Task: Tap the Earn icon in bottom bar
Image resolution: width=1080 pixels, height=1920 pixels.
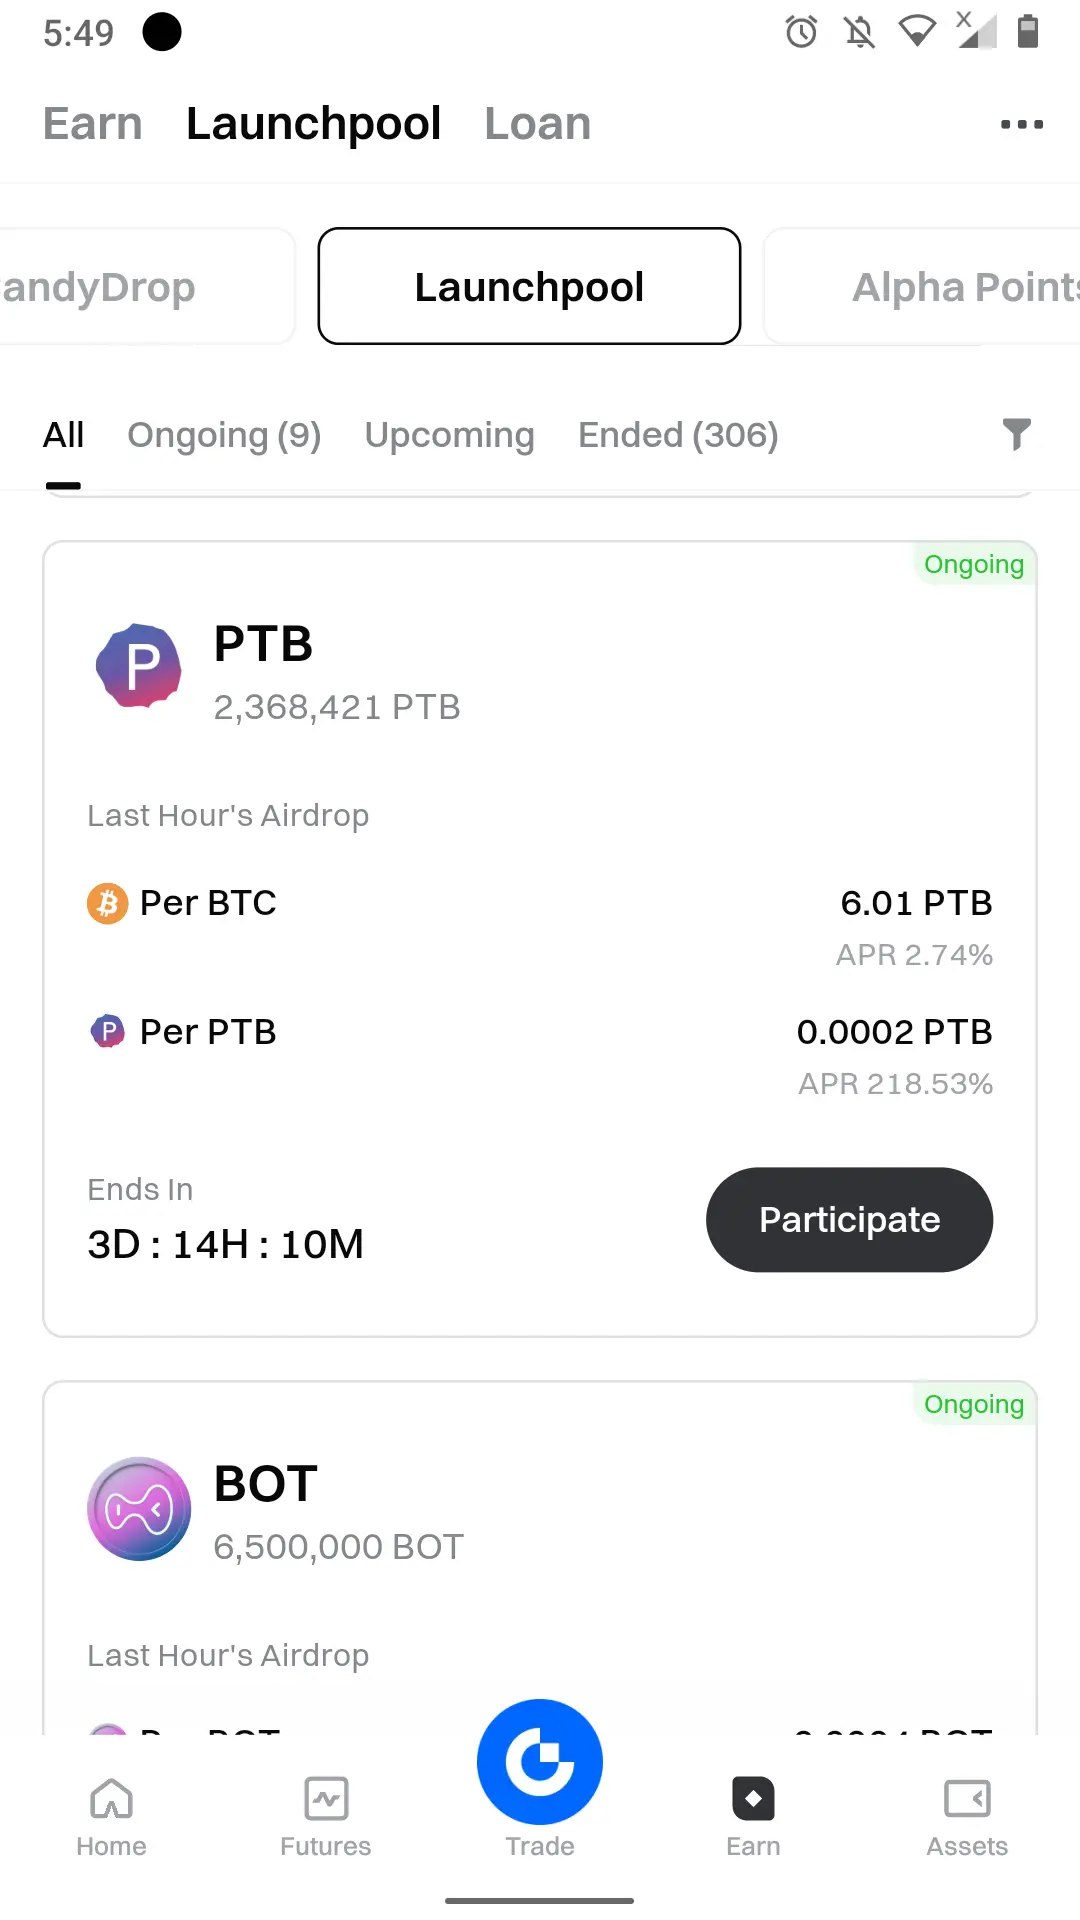Action: (753, 1799)
